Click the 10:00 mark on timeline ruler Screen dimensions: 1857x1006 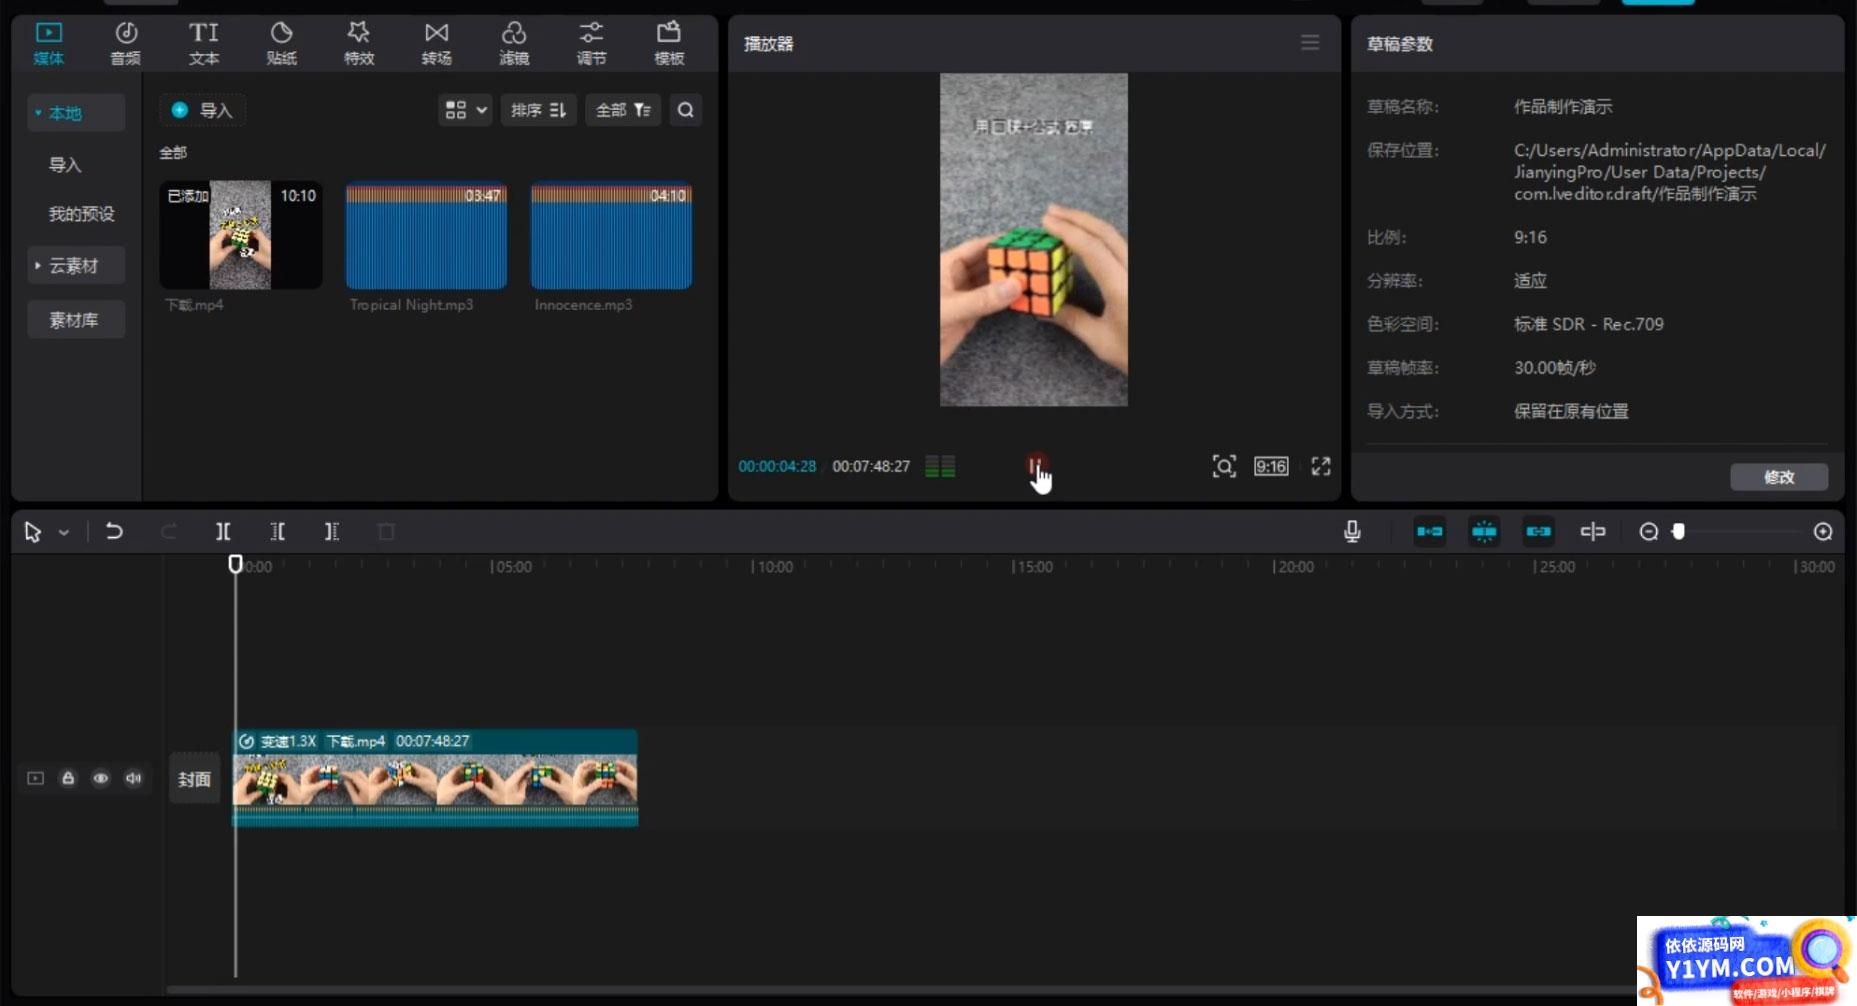(773, 567)
